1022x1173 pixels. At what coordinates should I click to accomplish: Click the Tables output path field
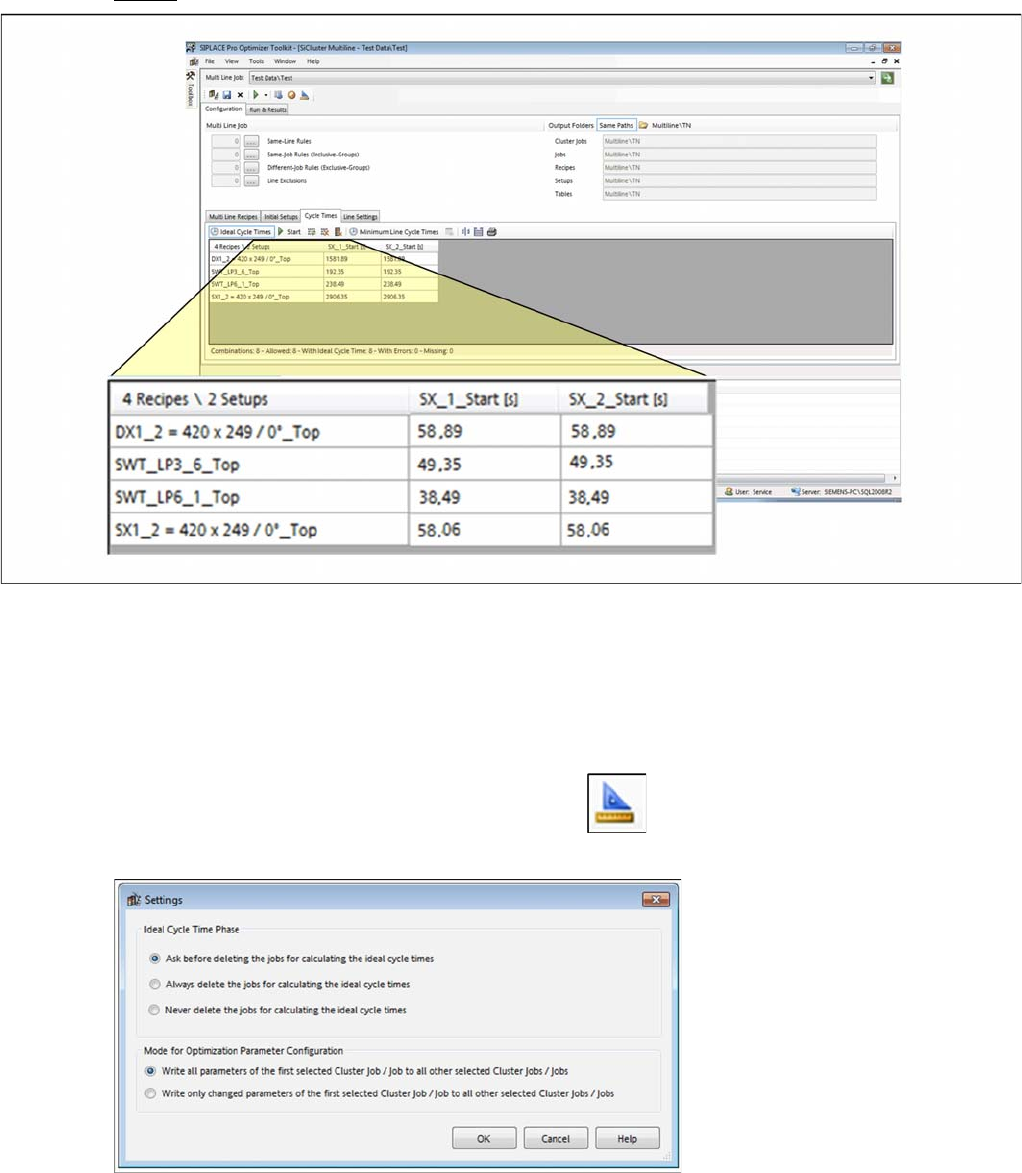(739, 194)
